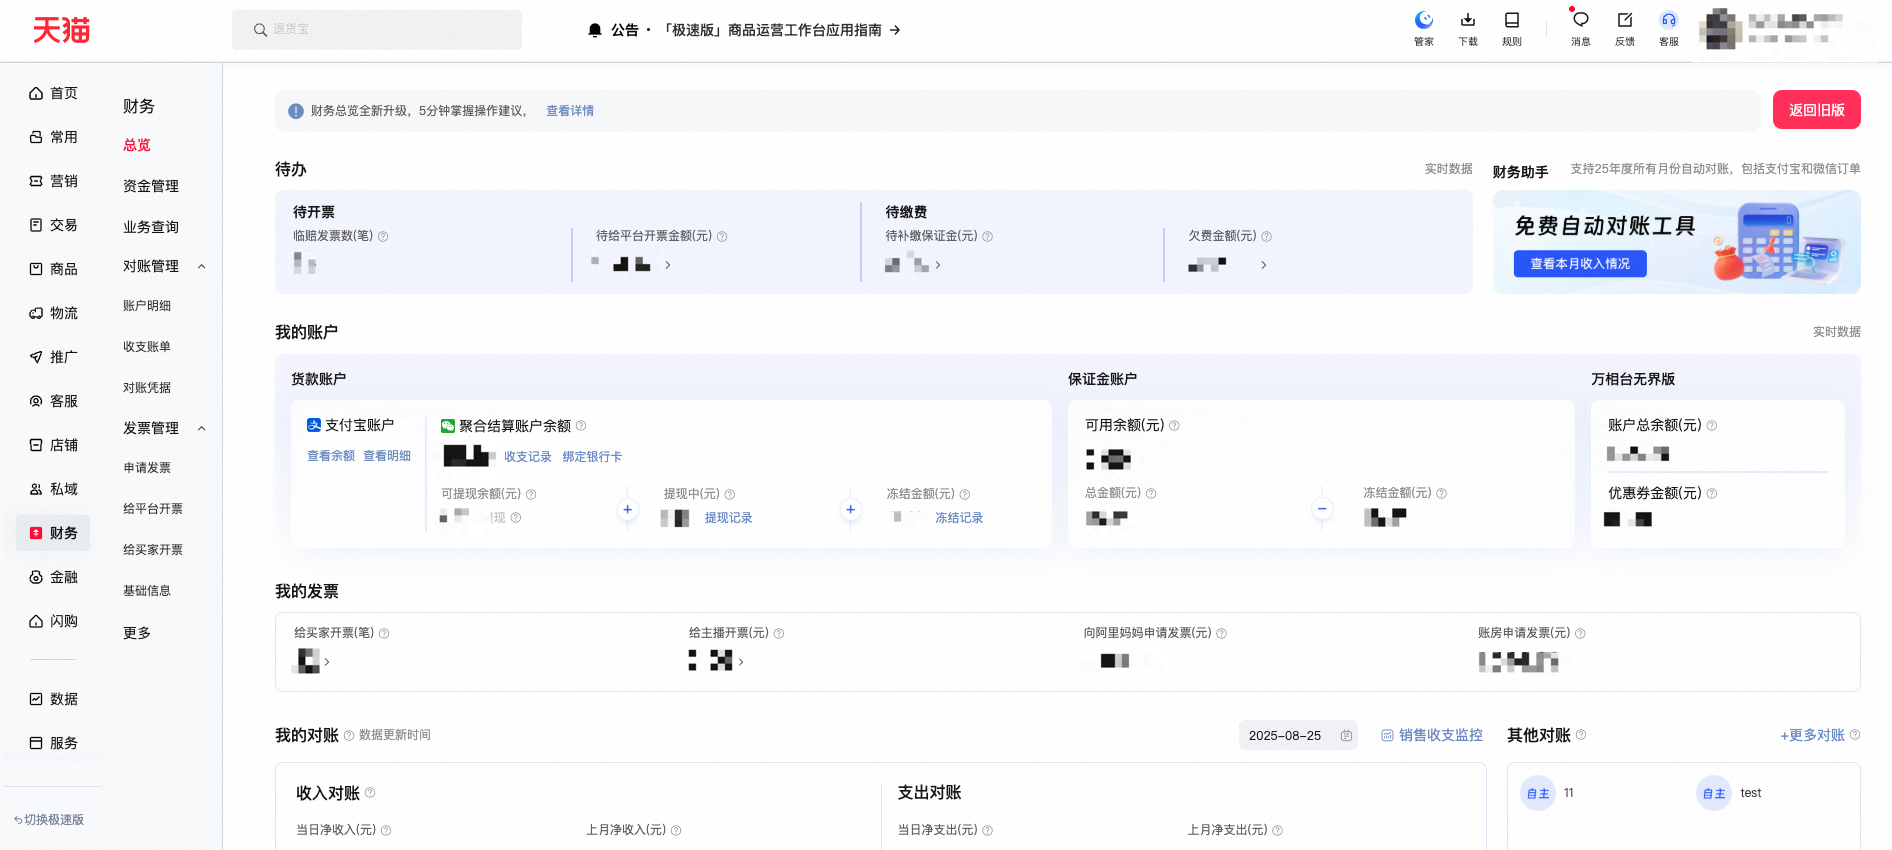The height and width of the screenshot is (850, 1892).
Task: Collapse the 发票管理 section
Action: pyautogui.click(x=202, y=429)
